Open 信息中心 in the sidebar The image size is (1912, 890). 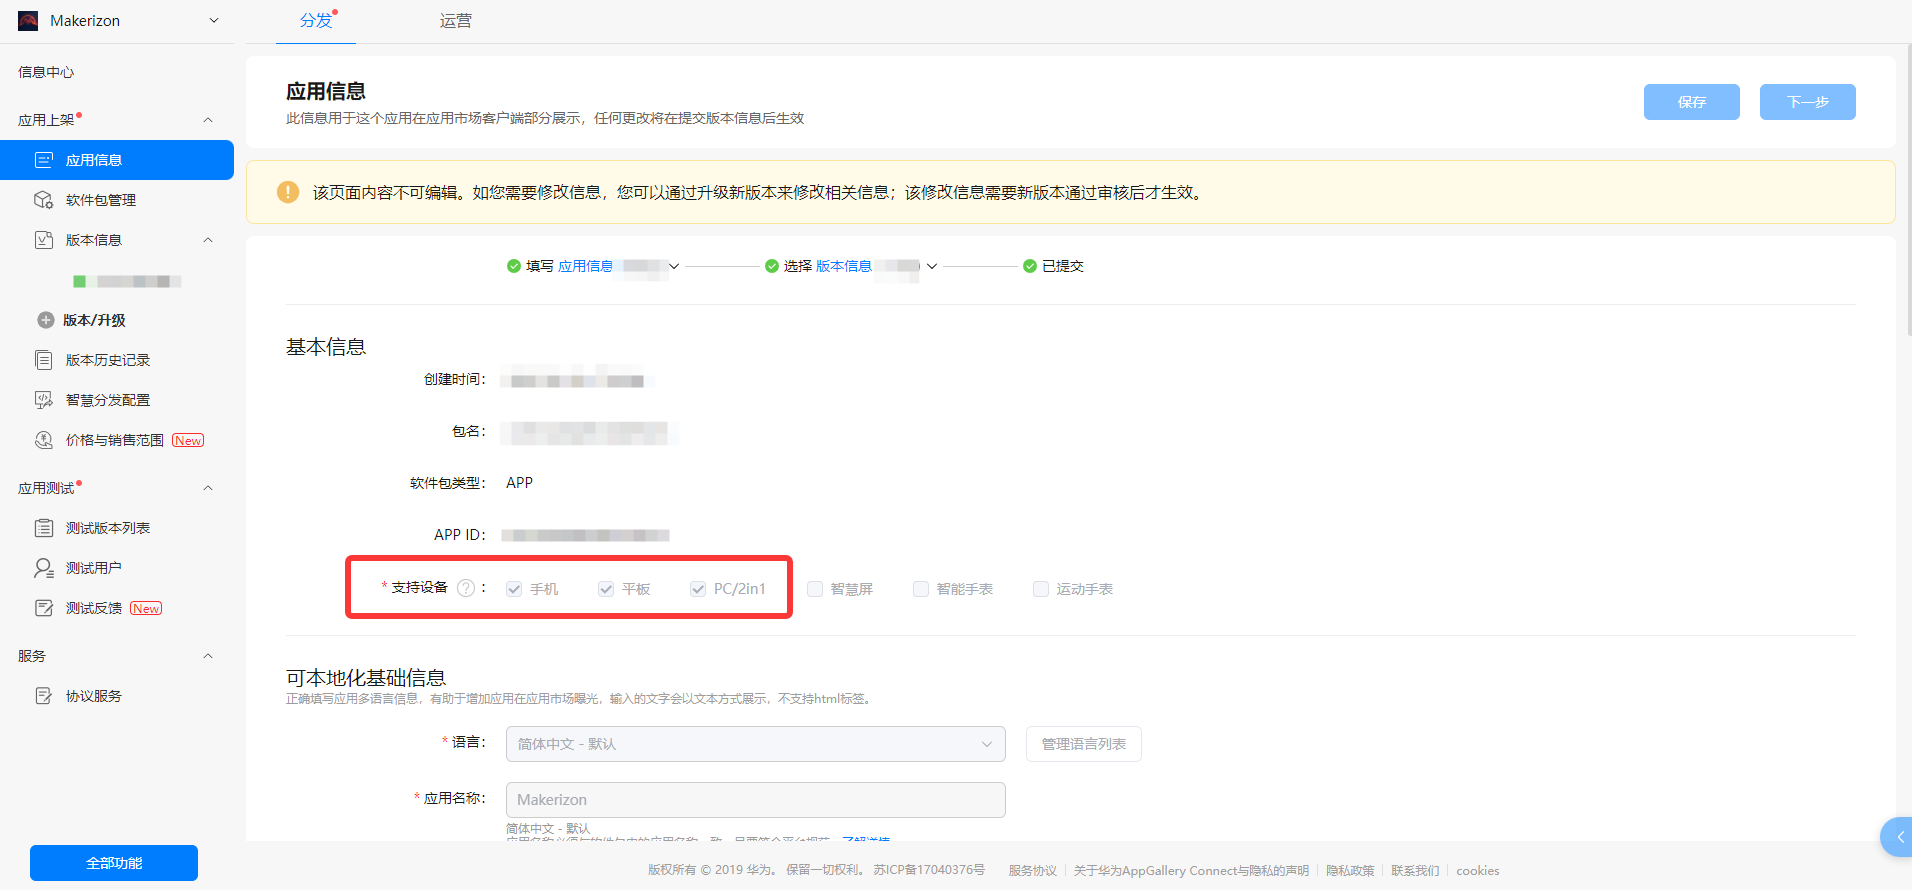point(46,72)
